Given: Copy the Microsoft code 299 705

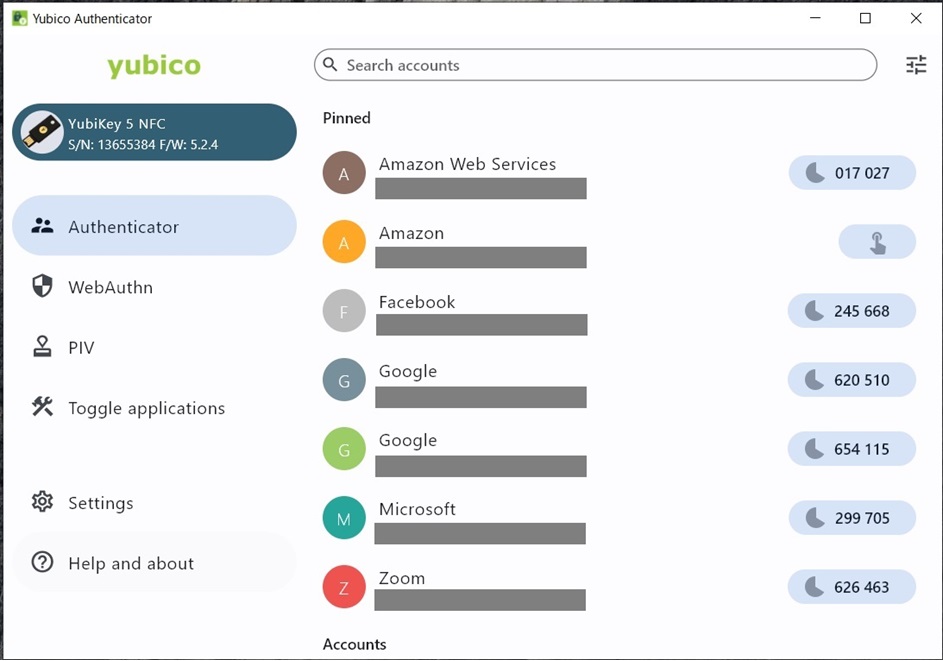Looking at the screenshot, I should (852, 518).
